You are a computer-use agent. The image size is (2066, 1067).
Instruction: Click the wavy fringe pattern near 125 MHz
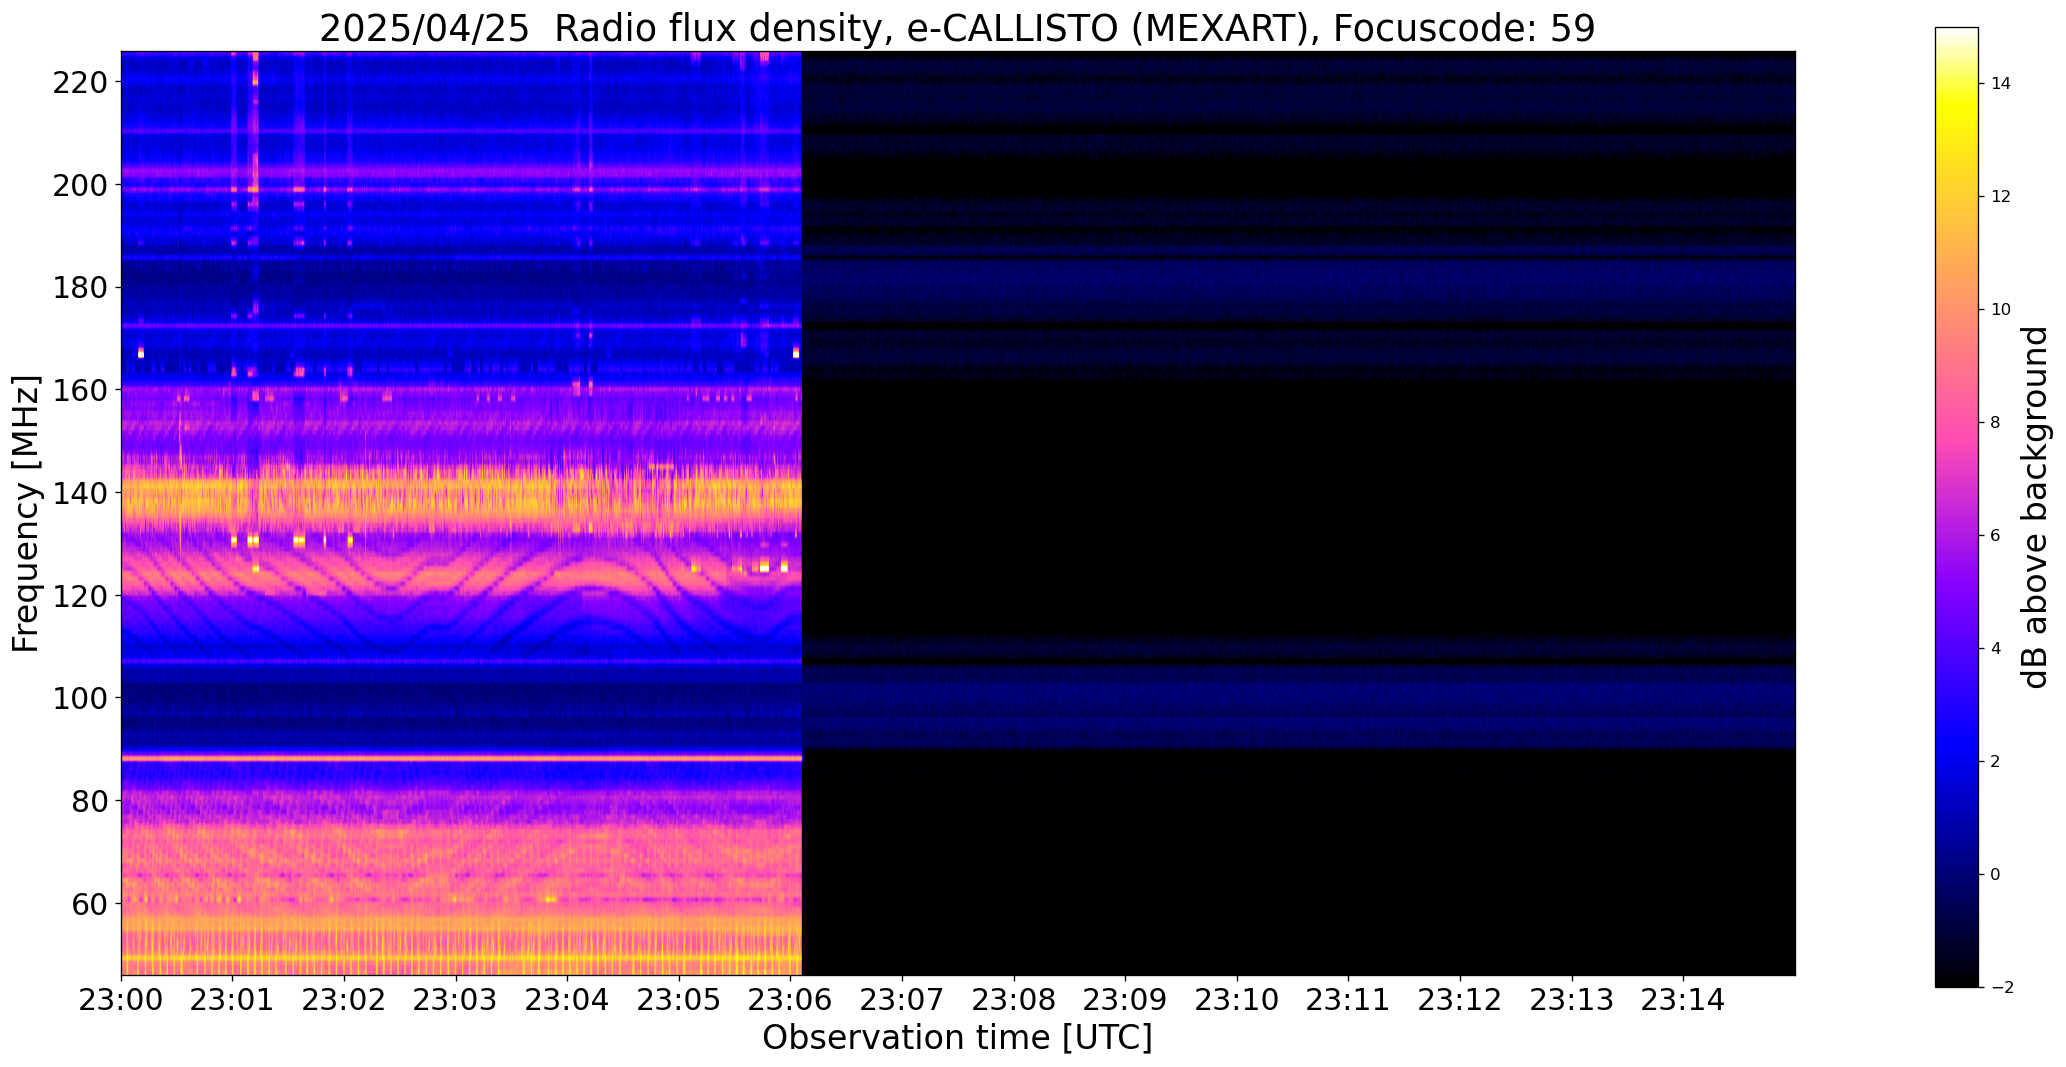tap(461, 575)
